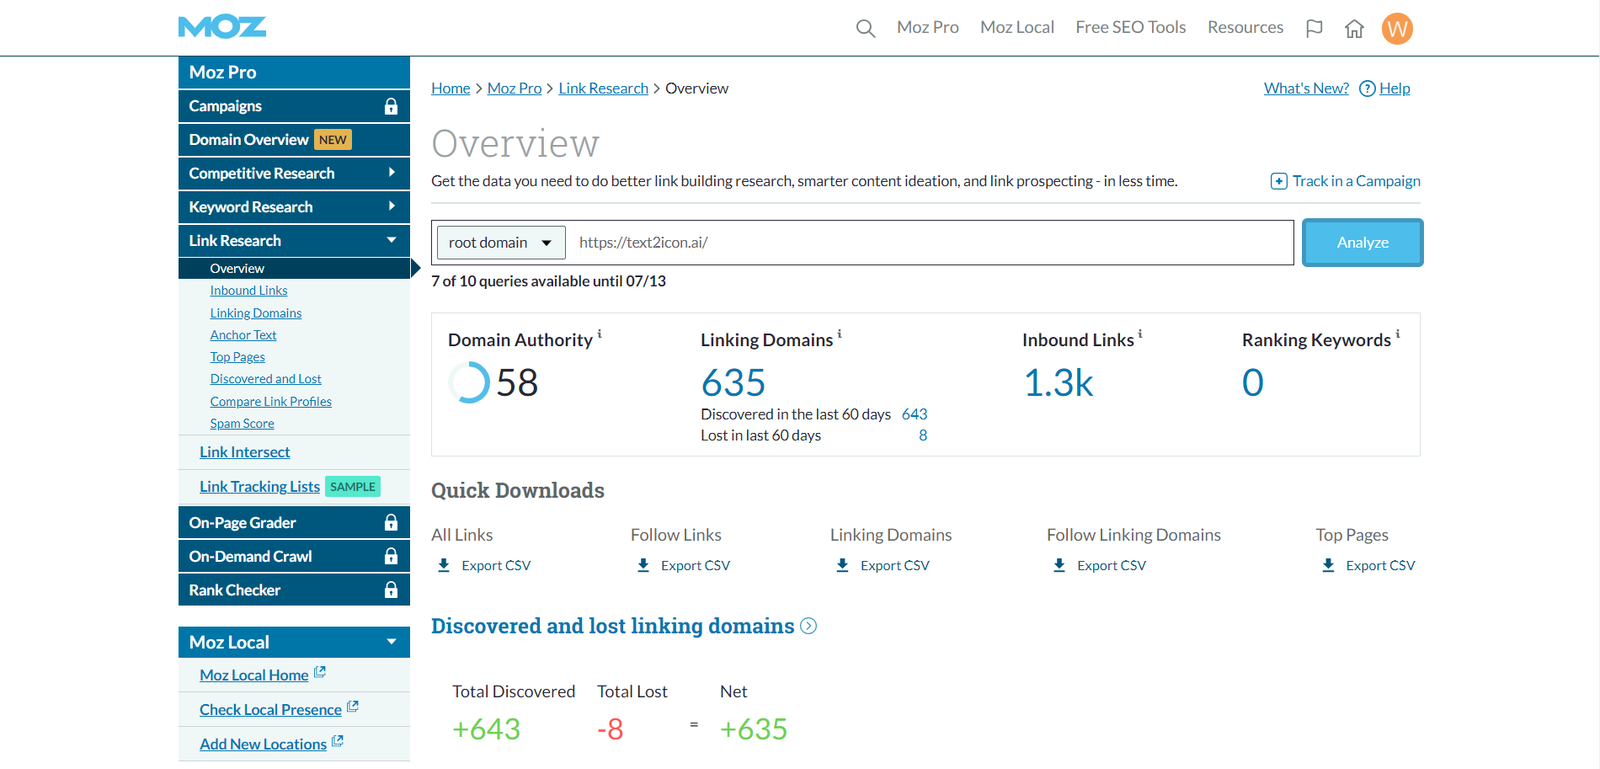Click the search magnifier icon in header
Image resolution: width=1600 pixels, height=769 pixels.
[865, 29]
